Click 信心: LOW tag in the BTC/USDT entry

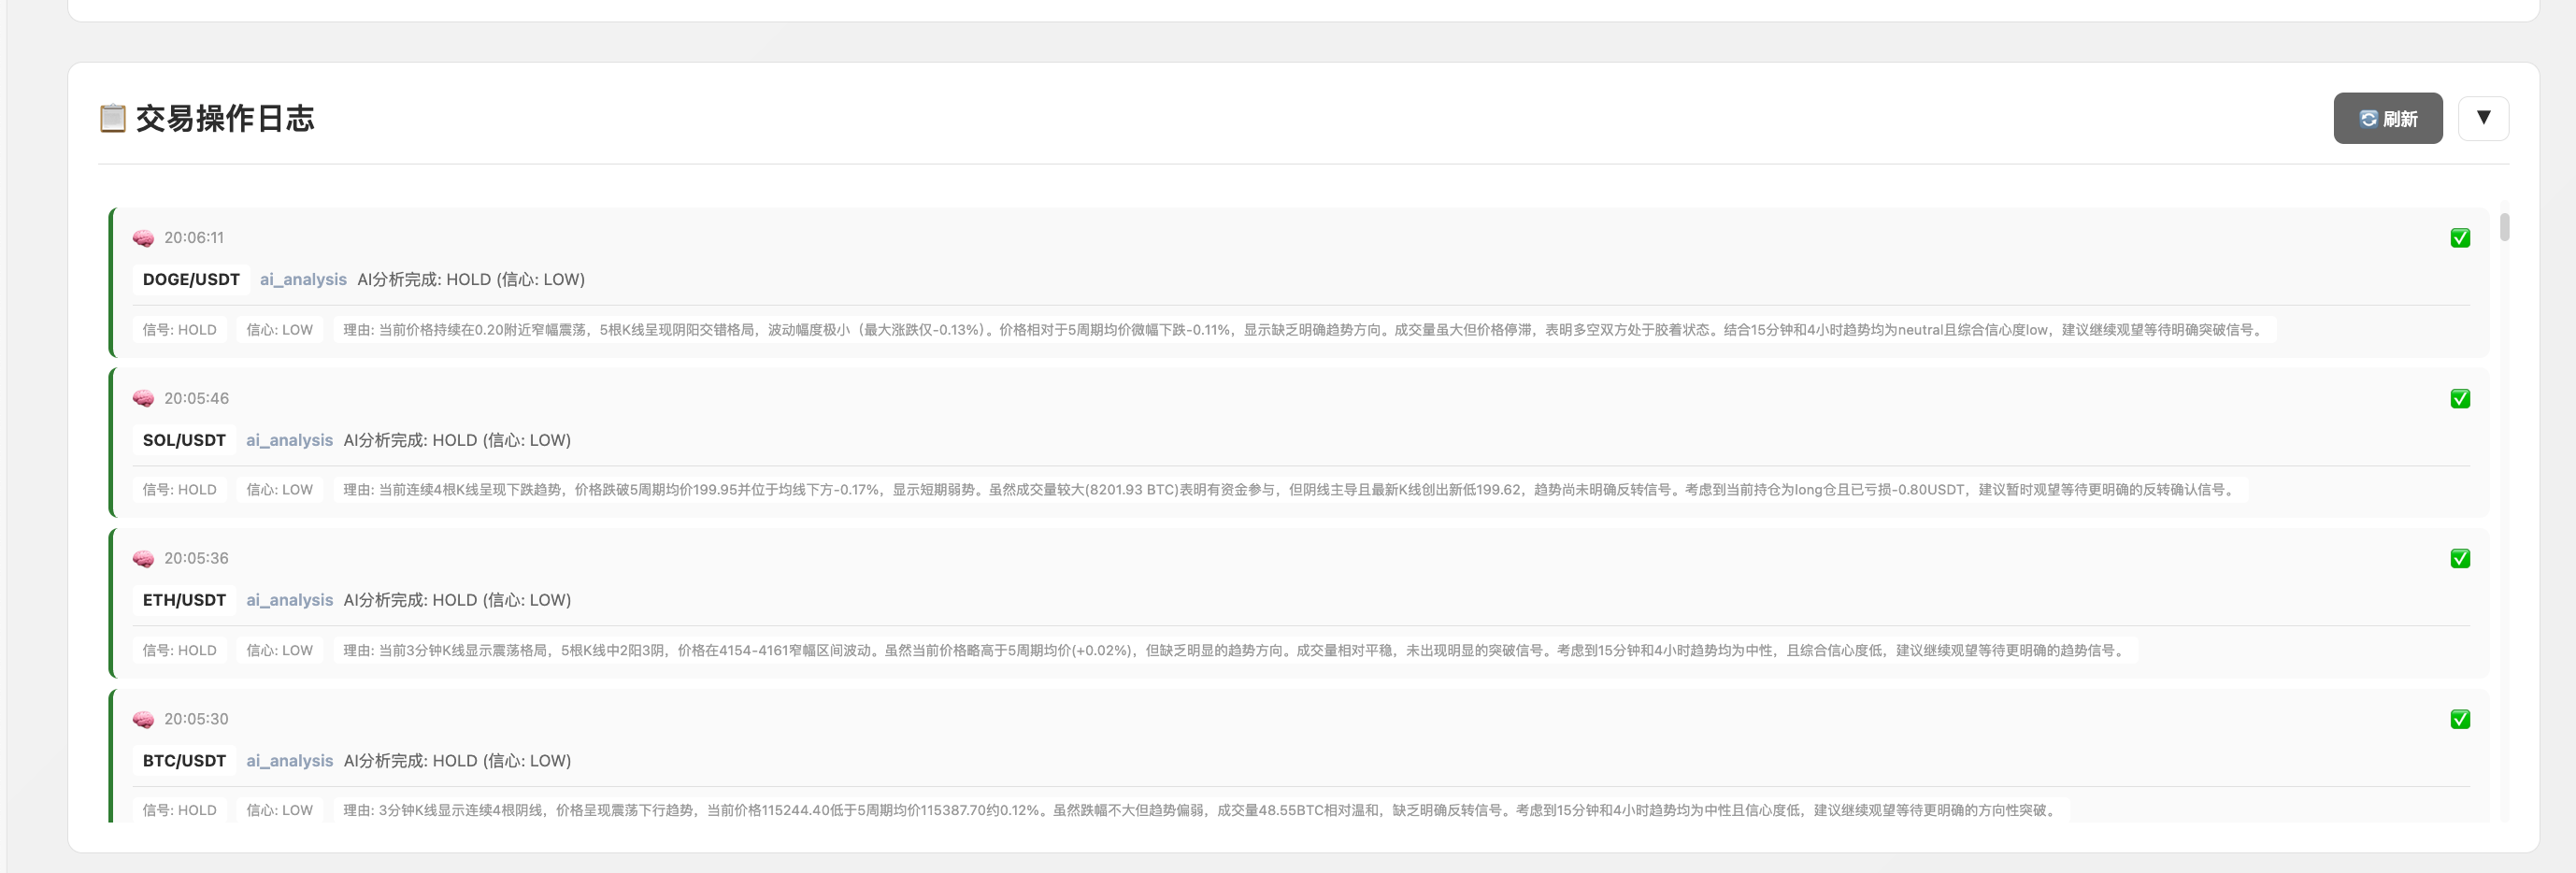279,810
